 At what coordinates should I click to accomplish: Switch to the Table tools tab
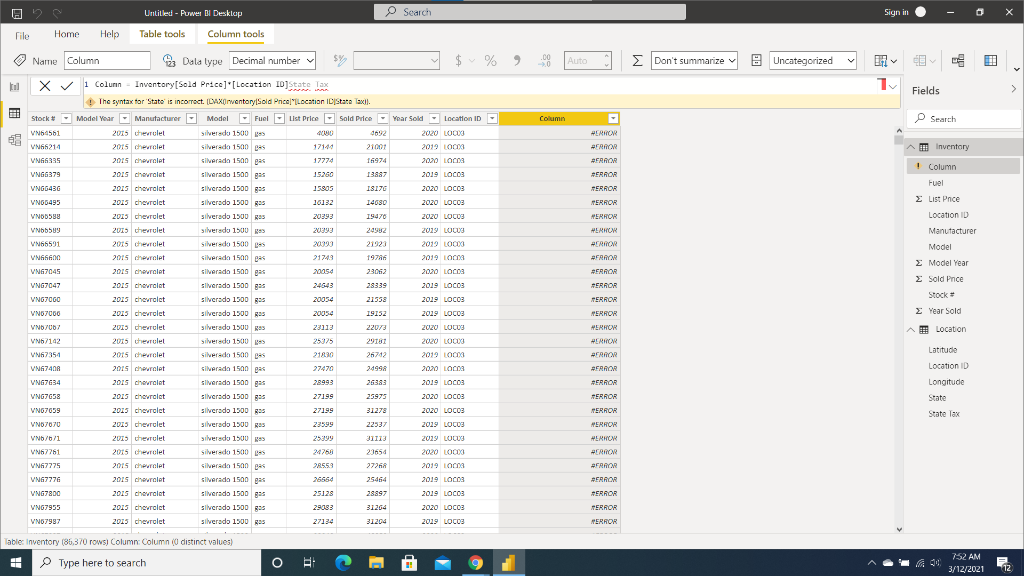[x=162, y=34]
